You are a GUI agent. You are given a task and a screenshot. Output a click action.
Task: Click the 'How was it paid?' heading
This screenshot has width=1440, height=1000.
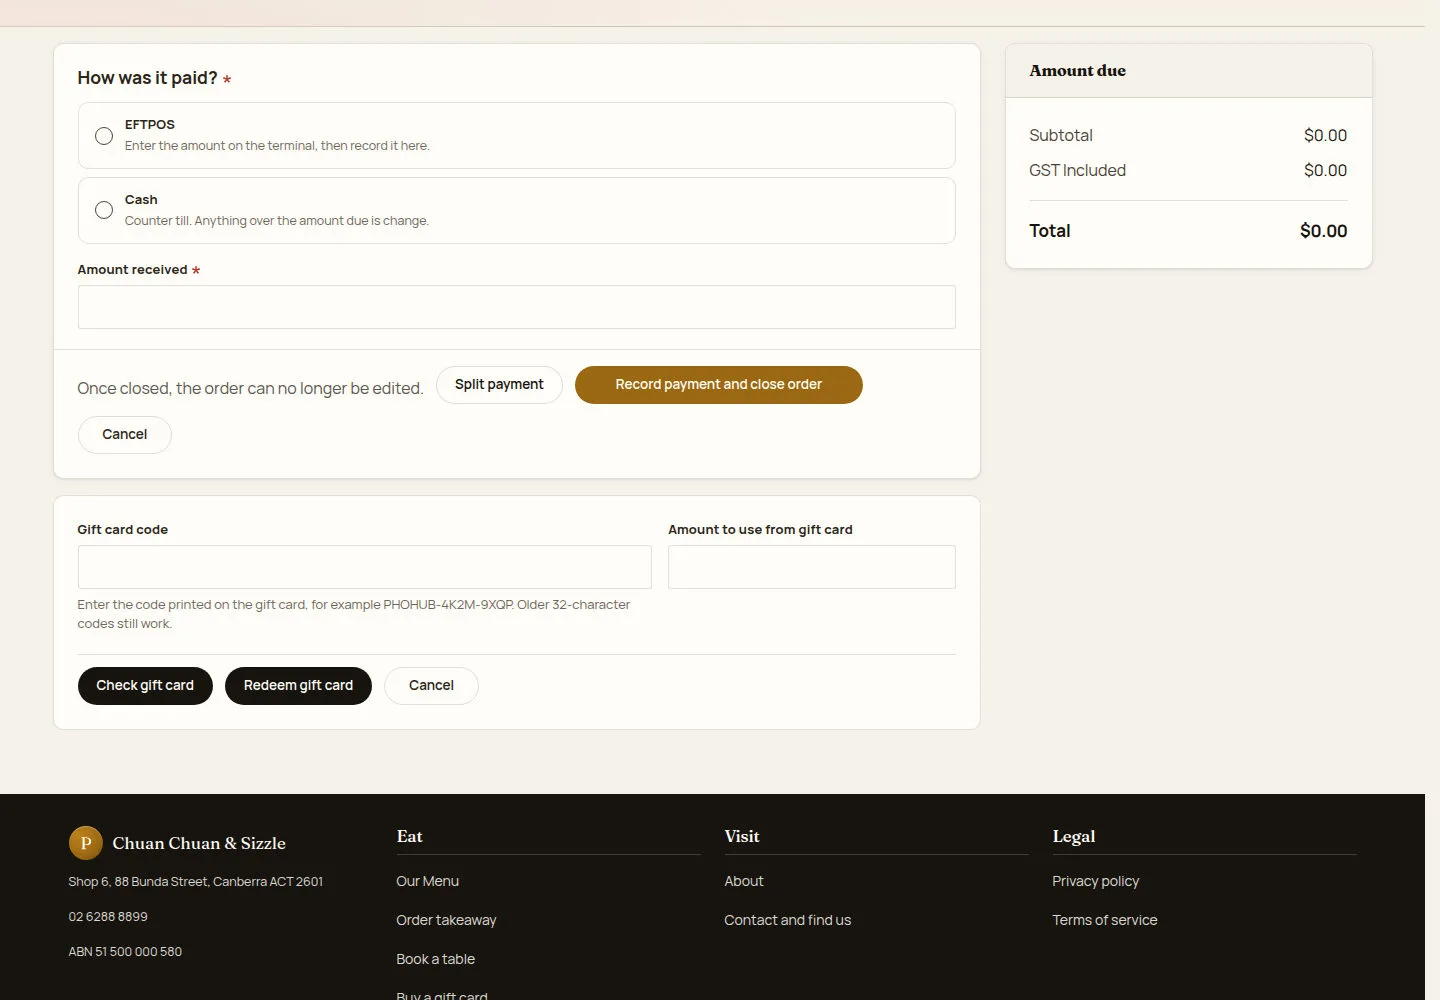point(147,78)
